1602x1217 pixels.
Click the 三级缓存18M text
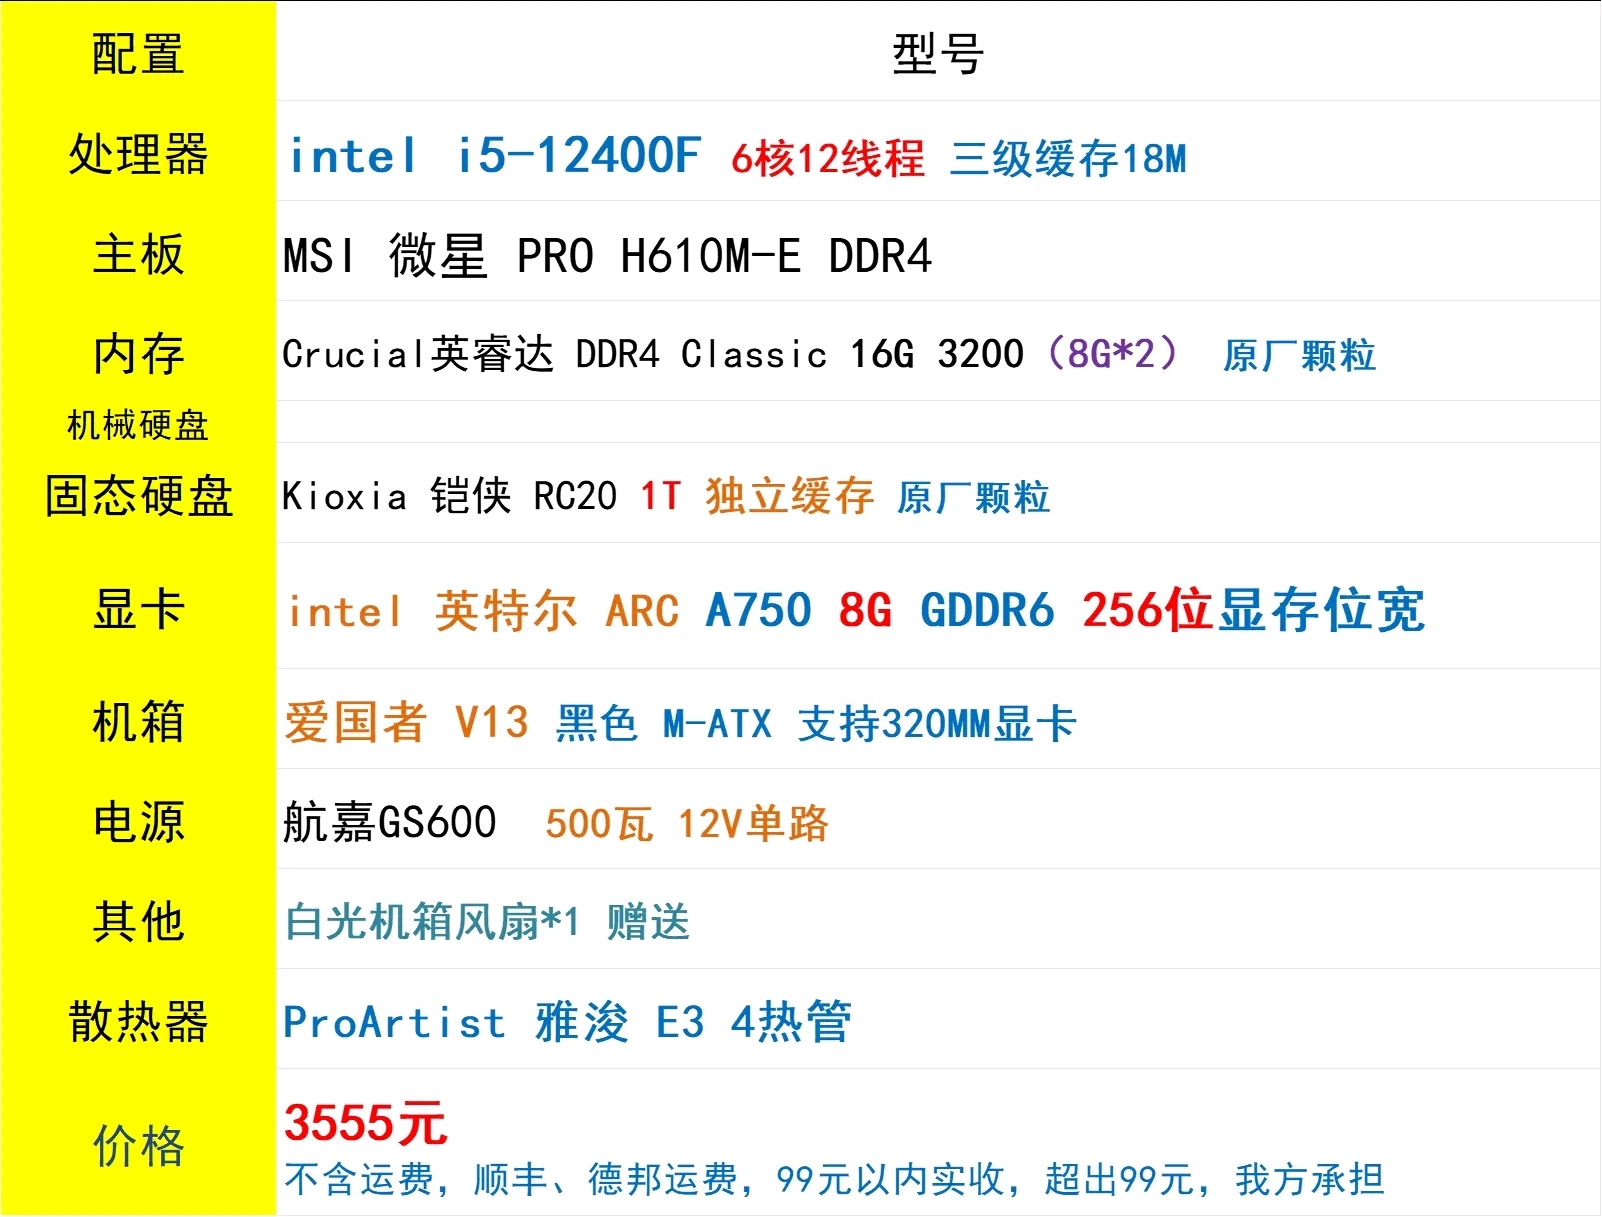pyautogui.click(x=1068, y=158)
